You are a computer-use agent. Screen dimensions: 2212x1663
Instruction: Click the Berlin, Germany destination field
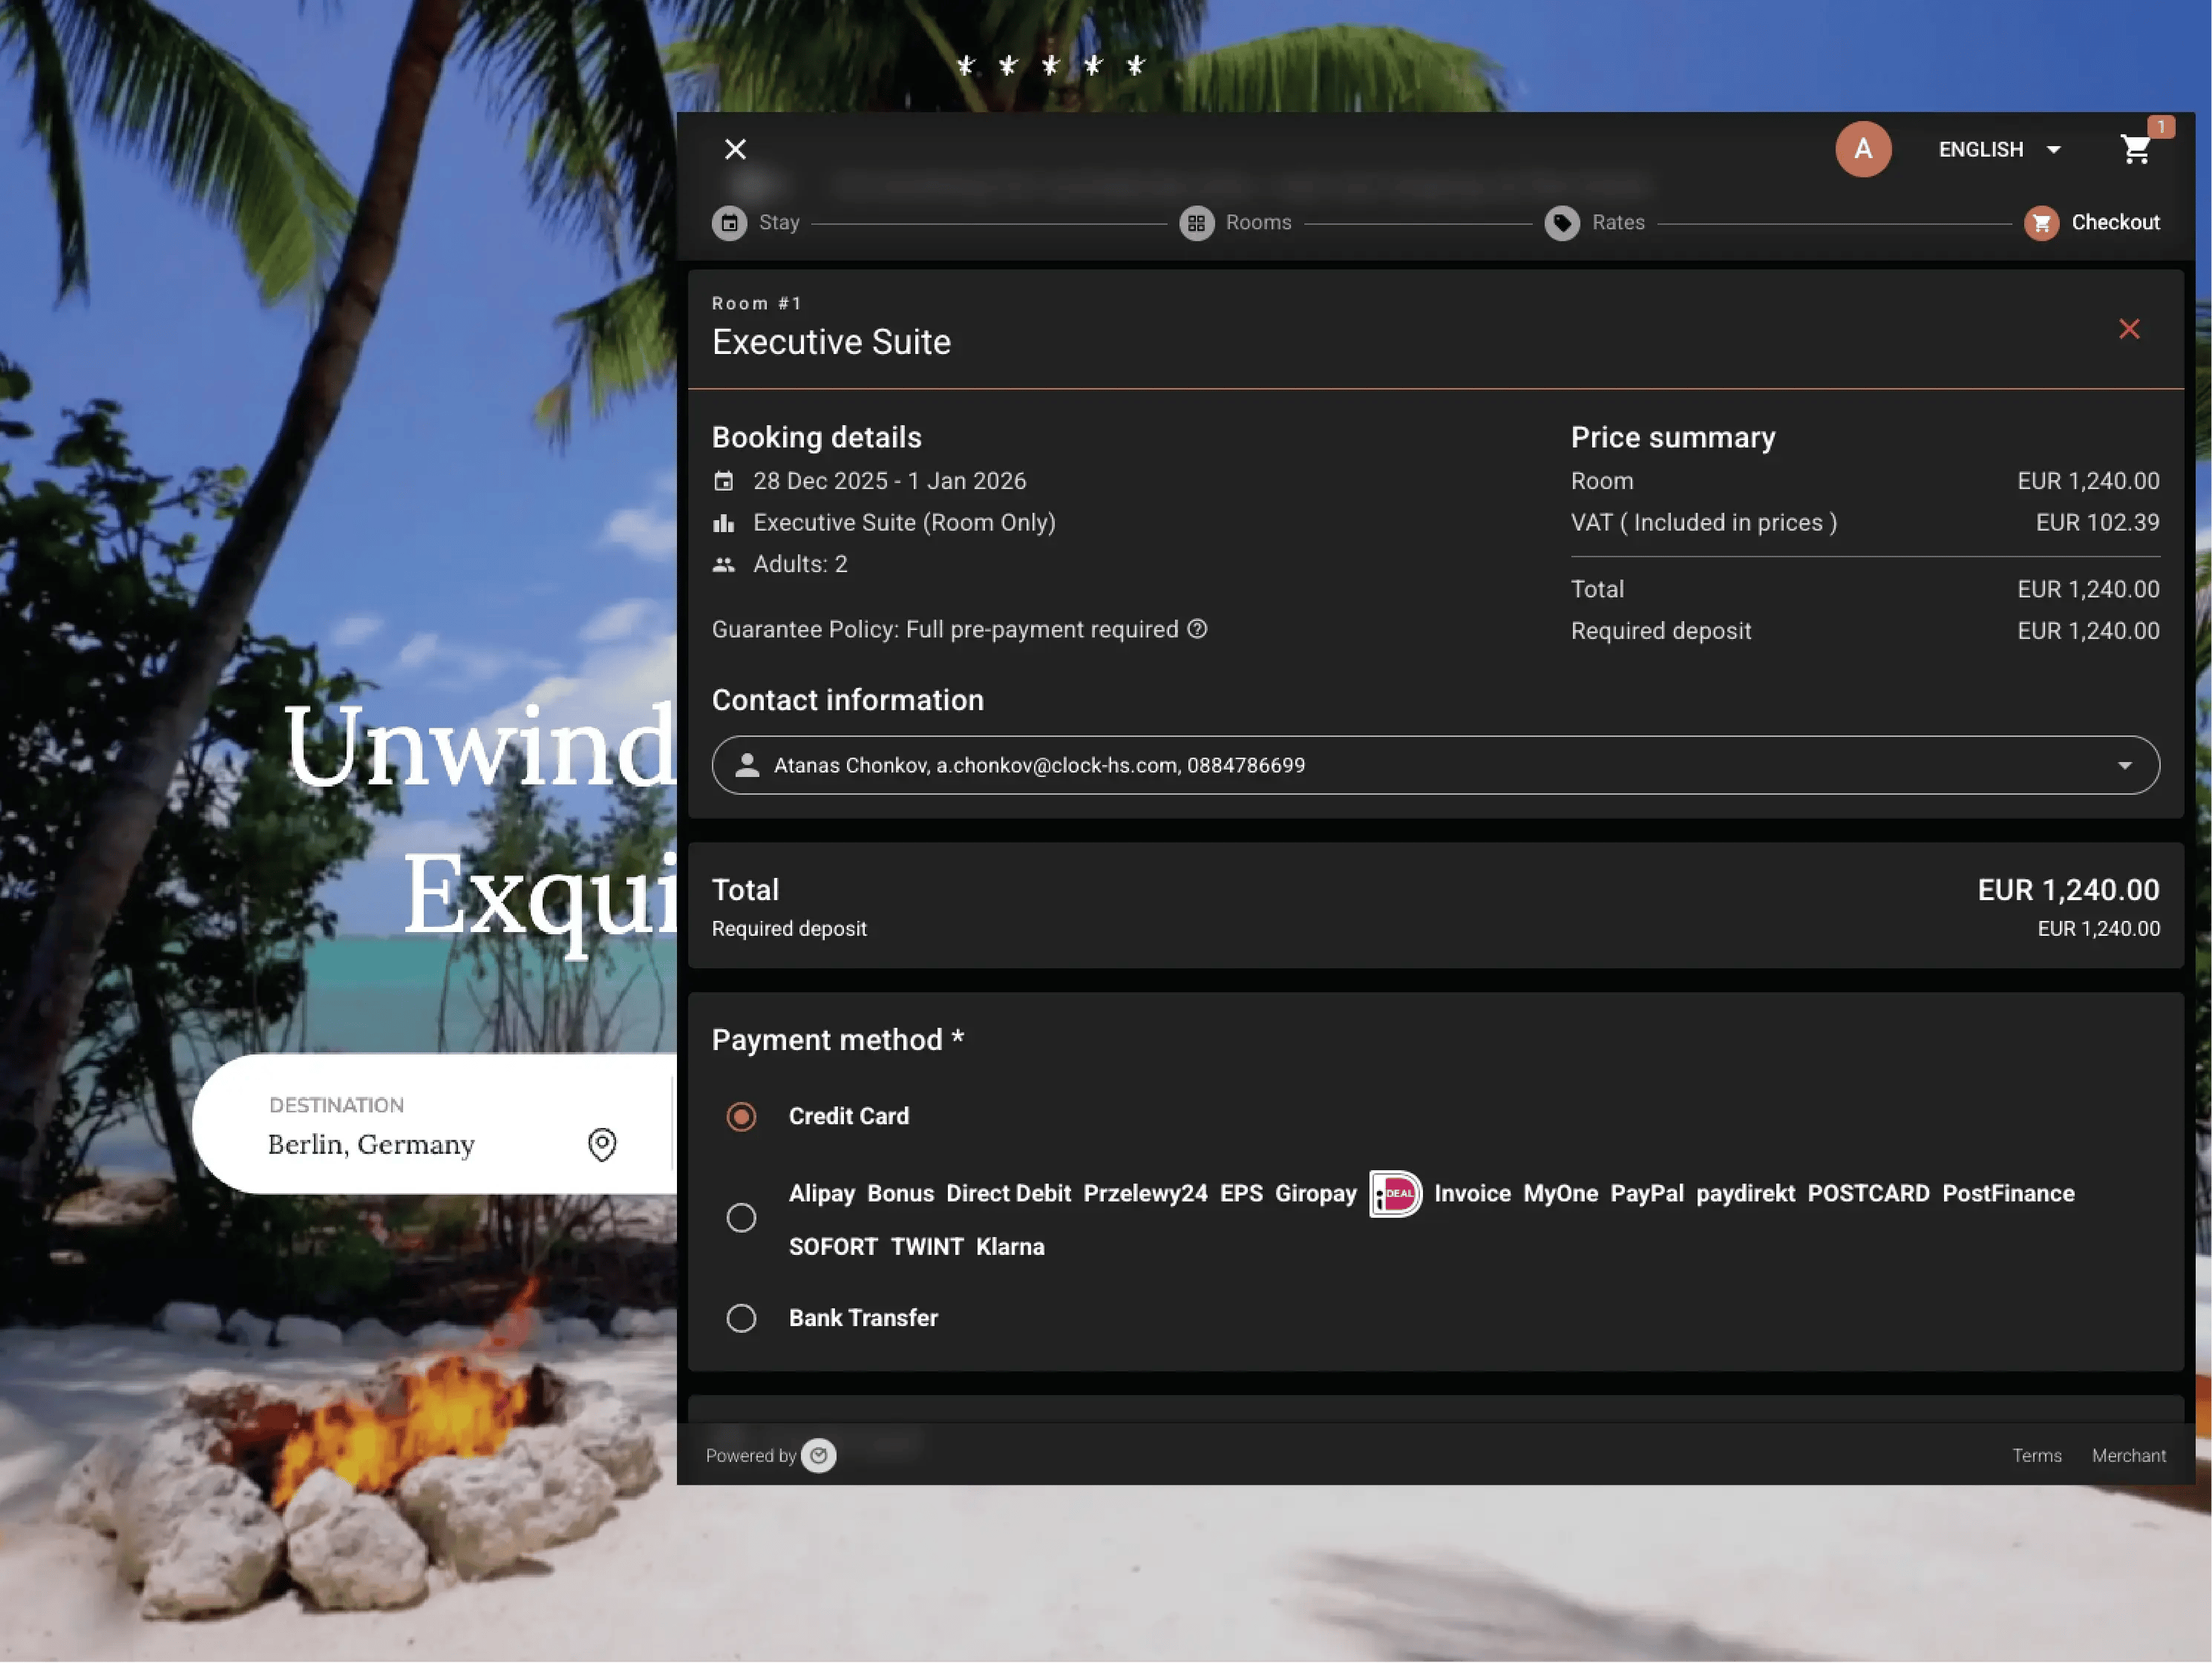coord(371,1144)
